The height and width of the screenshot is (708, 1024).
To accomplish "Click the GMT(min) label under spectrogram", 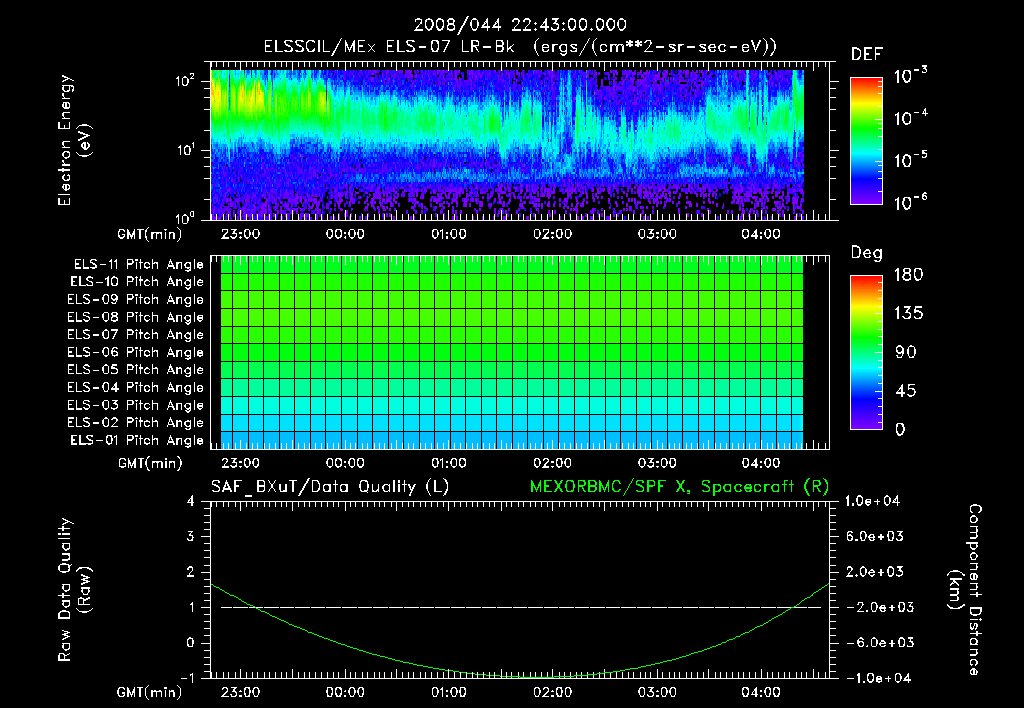I will (150, 234).
